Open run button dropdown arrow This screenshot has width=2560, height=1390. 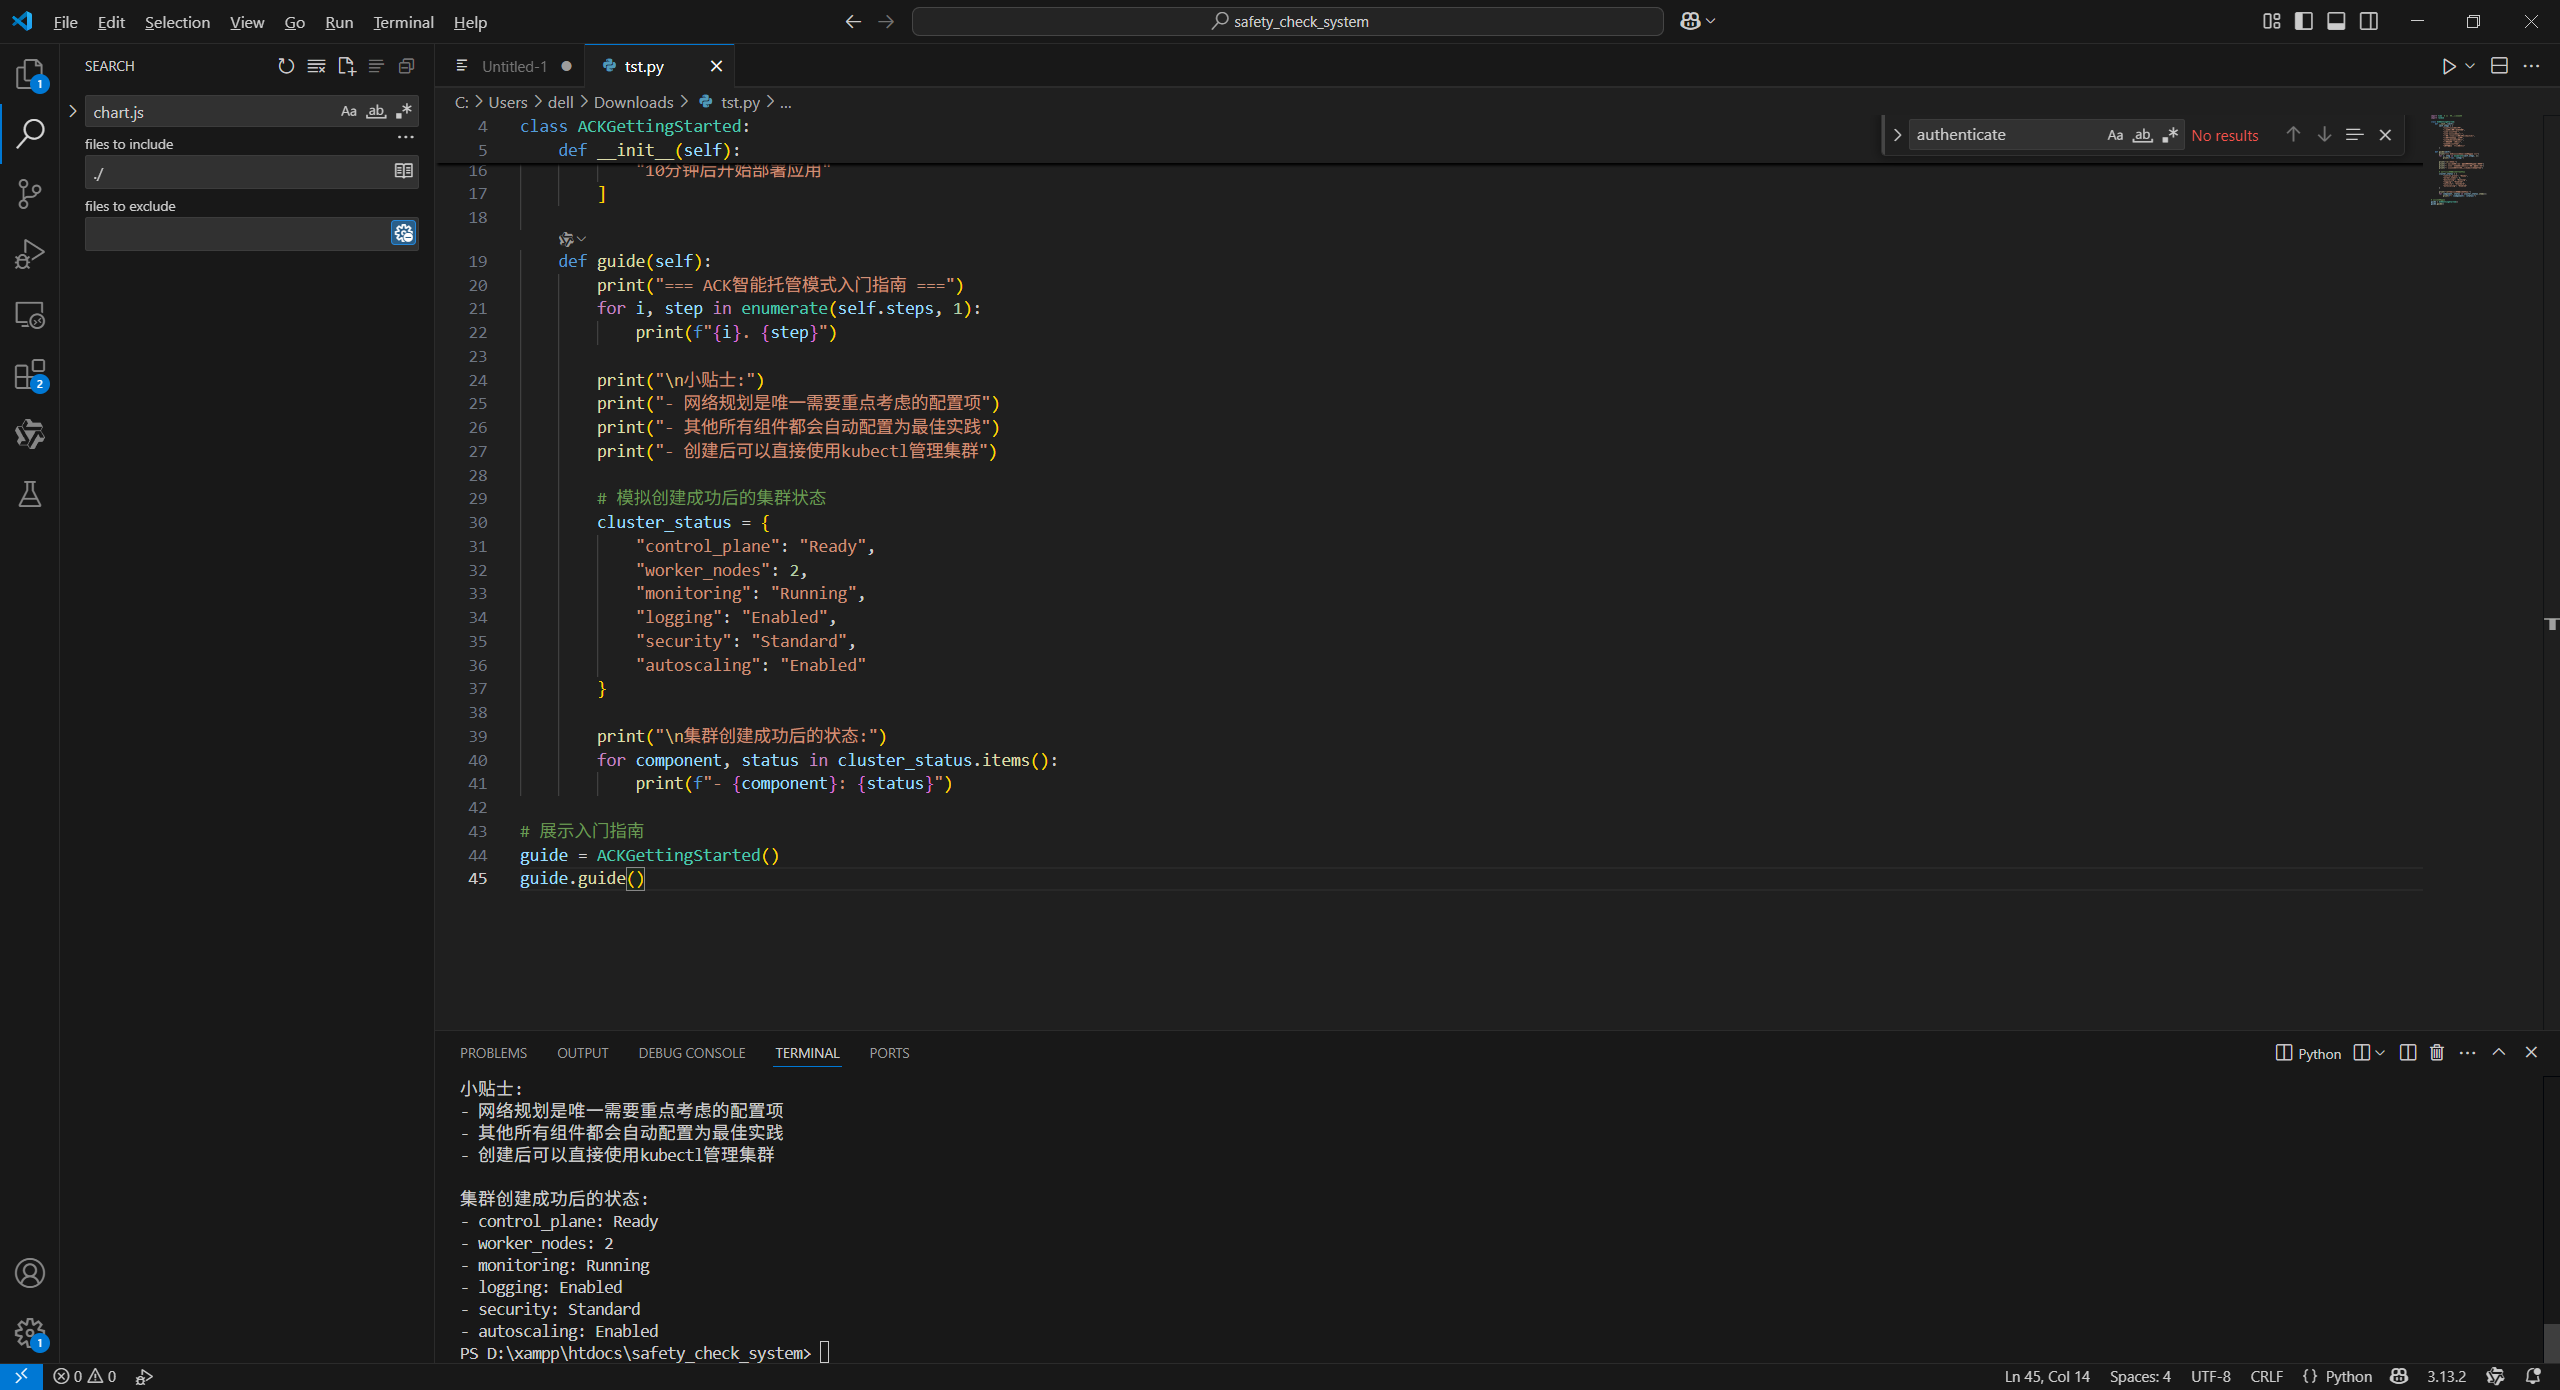(x=2470, y=66)
